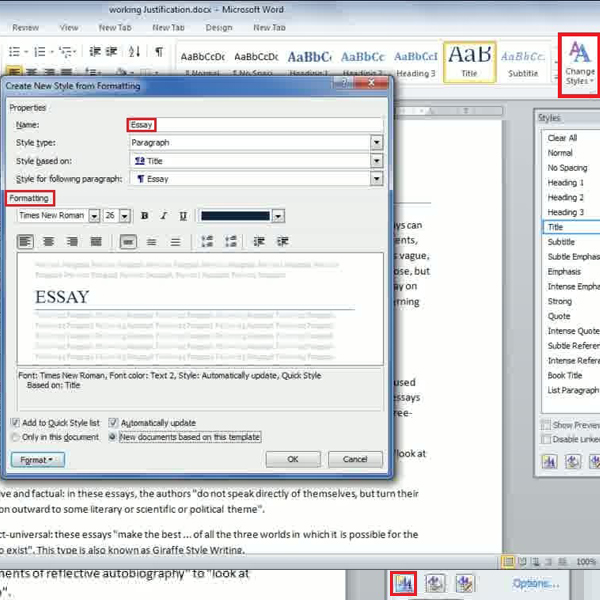Toggle Show/Hide paragraph marks
Screen dimensions: 600x600
(159, 51)
